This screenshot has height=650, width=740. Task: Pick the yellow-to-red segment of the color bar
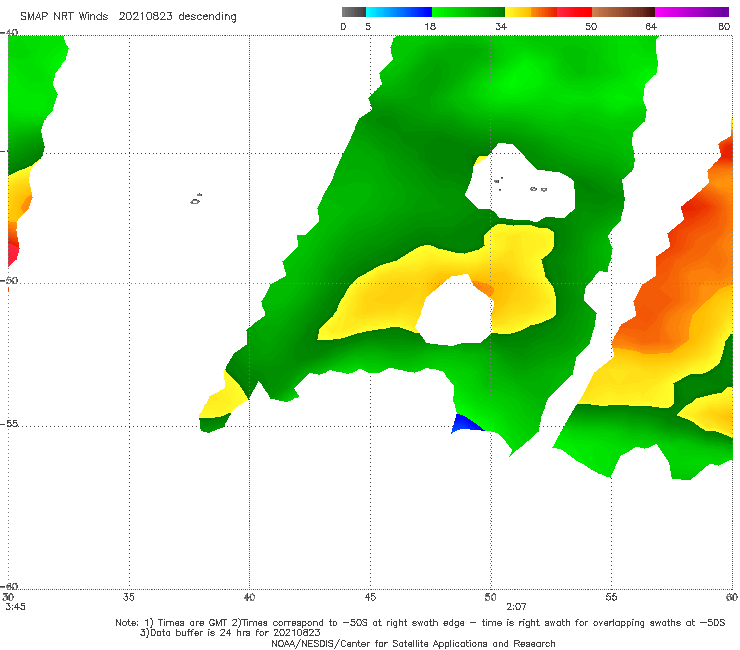548,12
